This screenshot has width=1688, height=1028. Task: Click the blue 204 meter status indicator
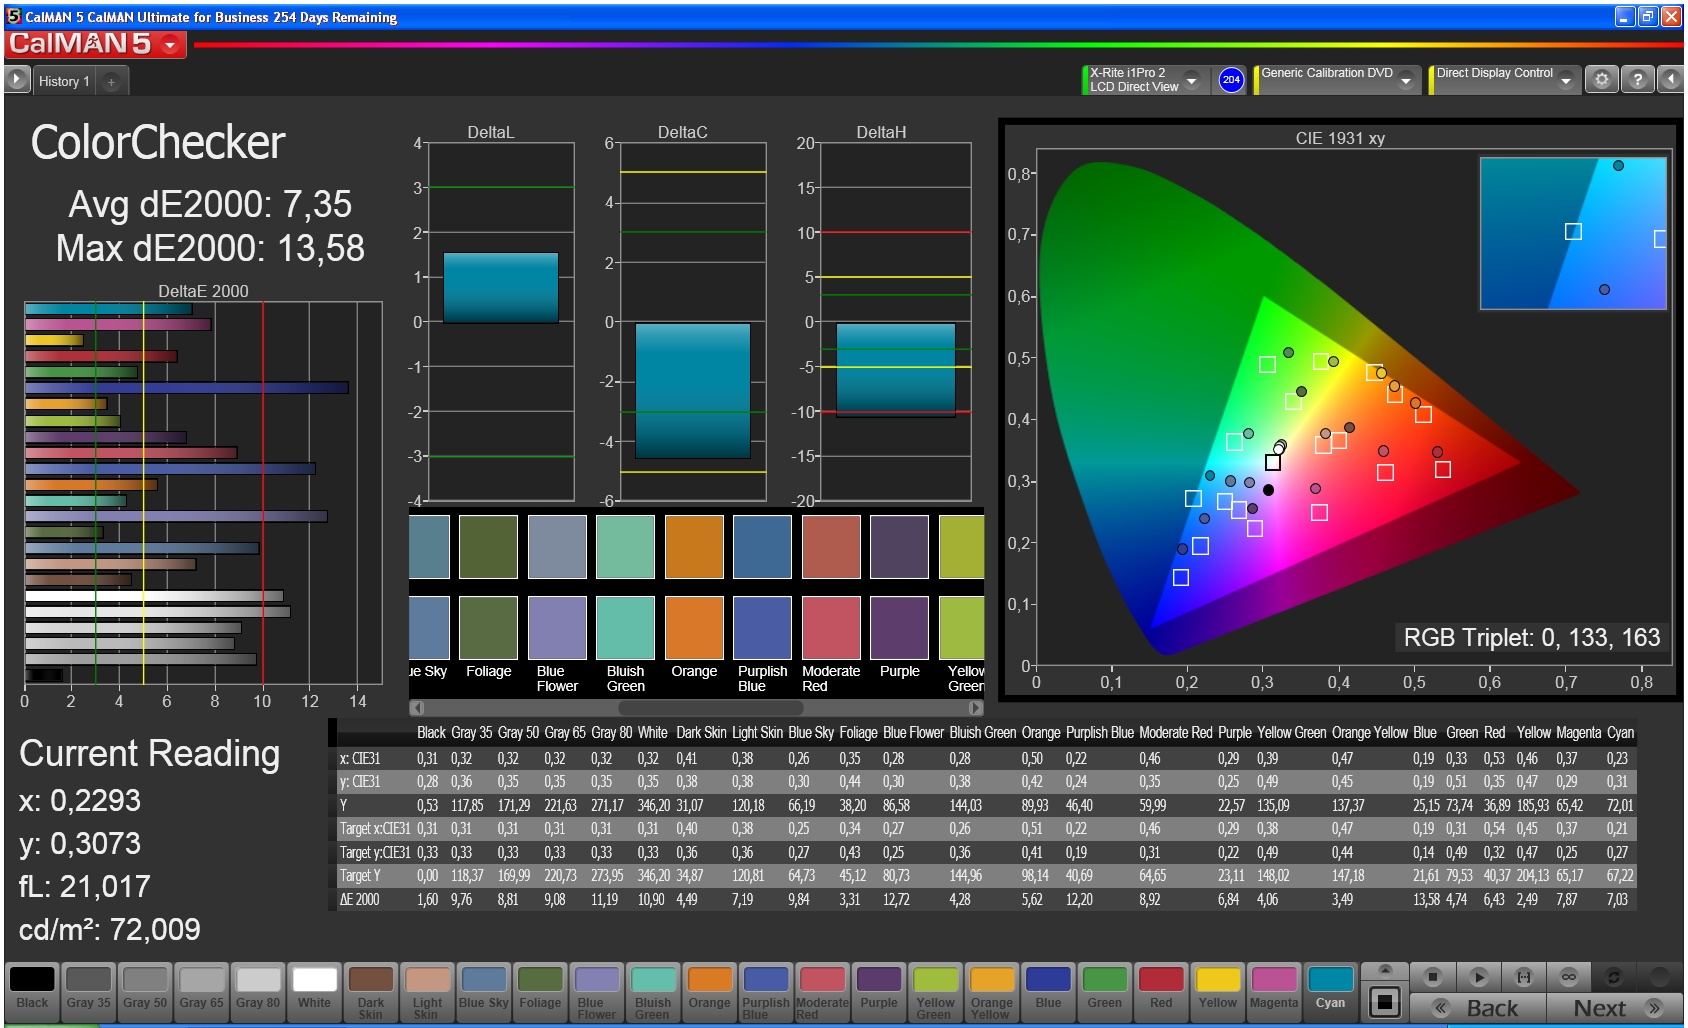[x=1231, y=80]
